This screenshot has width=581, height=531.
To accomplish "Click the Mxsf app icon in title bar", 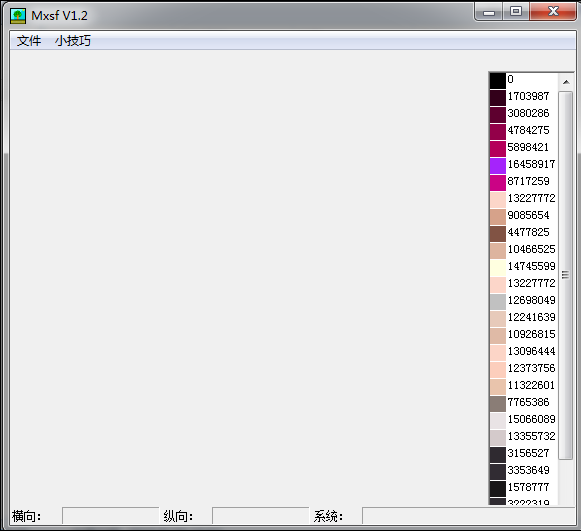I will tap(18, 16).
